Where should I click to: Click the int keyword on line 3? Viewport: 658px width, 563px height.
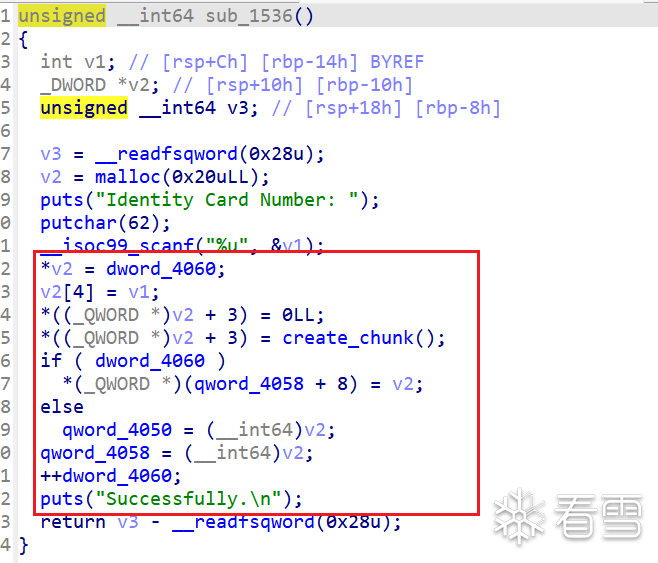[56, 62]
